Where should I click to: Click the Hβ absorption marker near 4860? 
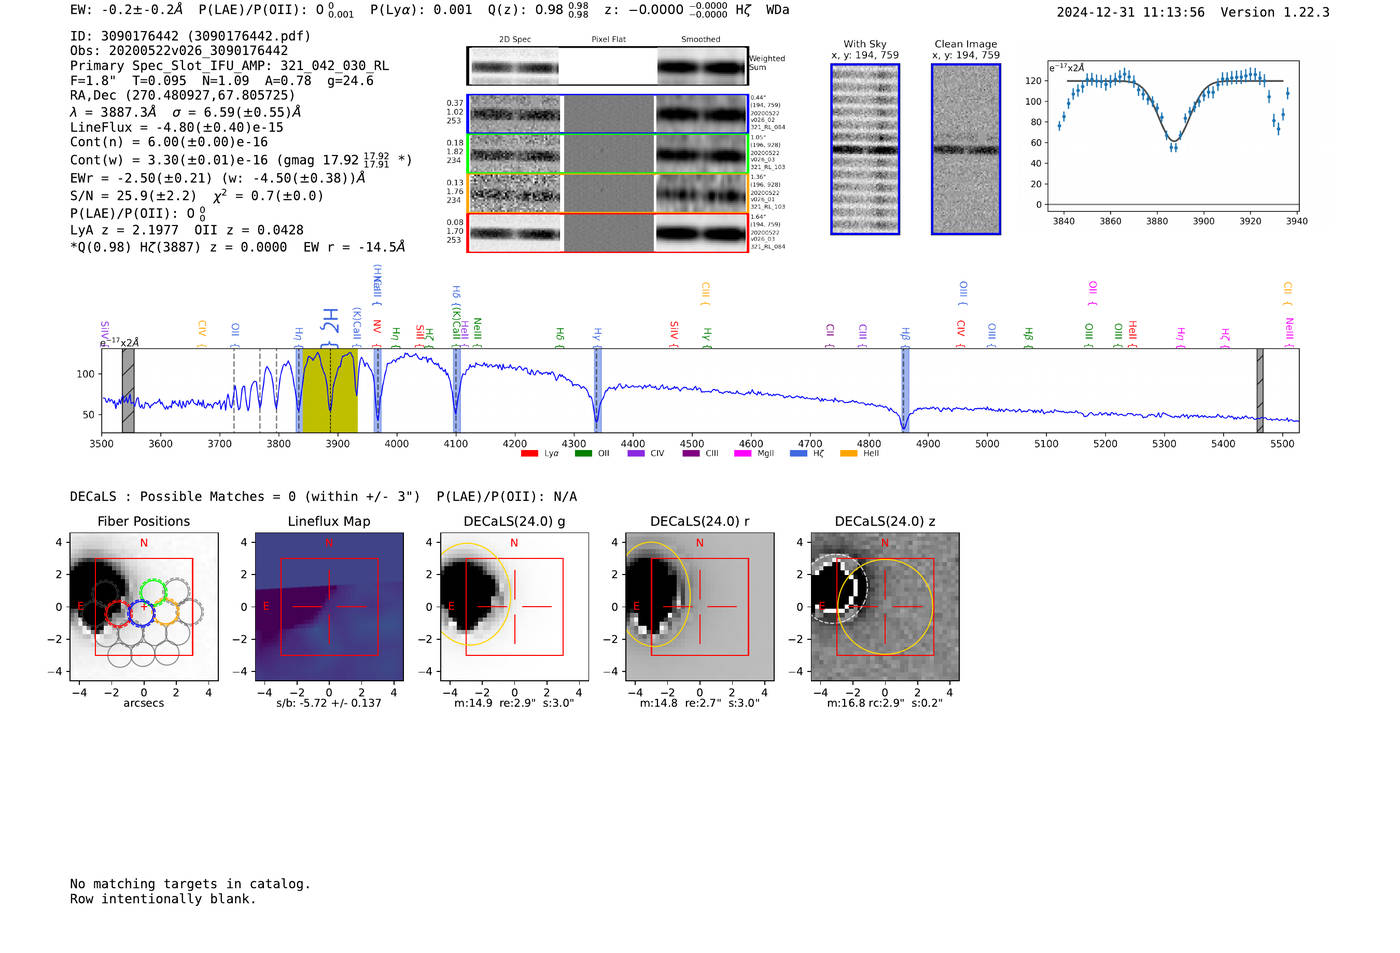[905, 391]
